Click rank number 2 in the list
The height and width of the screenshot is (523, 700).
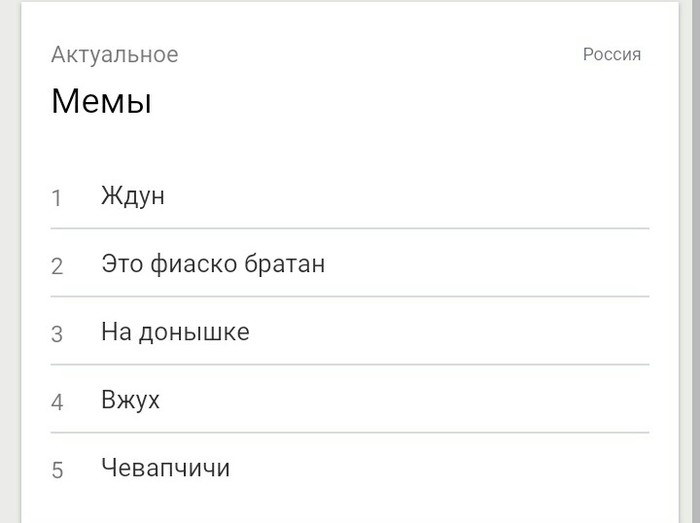click(x=57, y=266)
